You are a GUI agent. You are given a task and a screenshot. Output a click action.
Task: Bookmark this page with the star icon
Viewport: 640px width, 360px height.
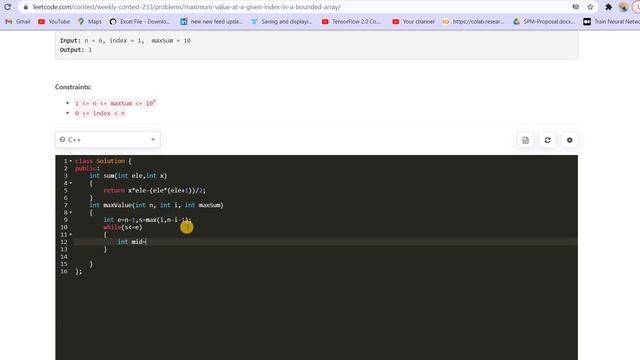590,7
